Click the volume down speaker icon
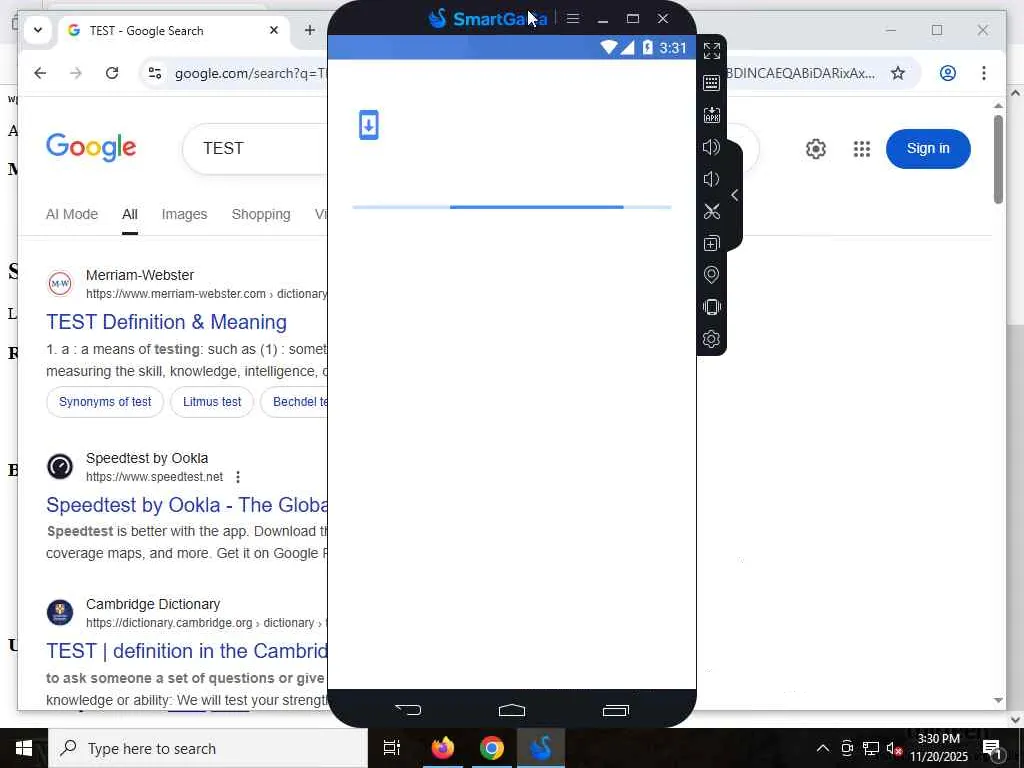This screenshot has width=1024, height=768. click(711, 179)
